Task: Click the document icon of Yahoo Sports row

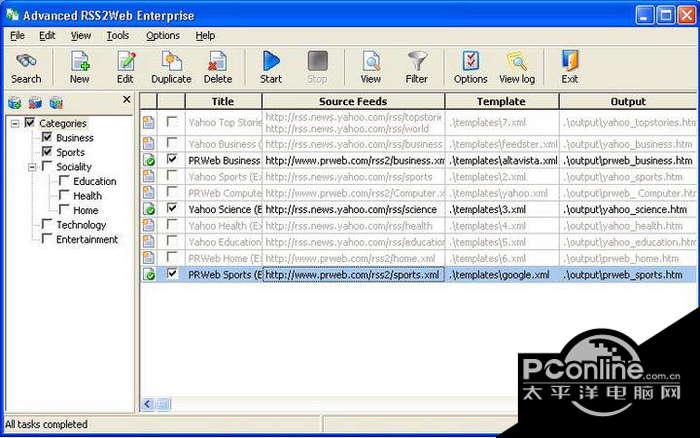Action: point(148,176)
